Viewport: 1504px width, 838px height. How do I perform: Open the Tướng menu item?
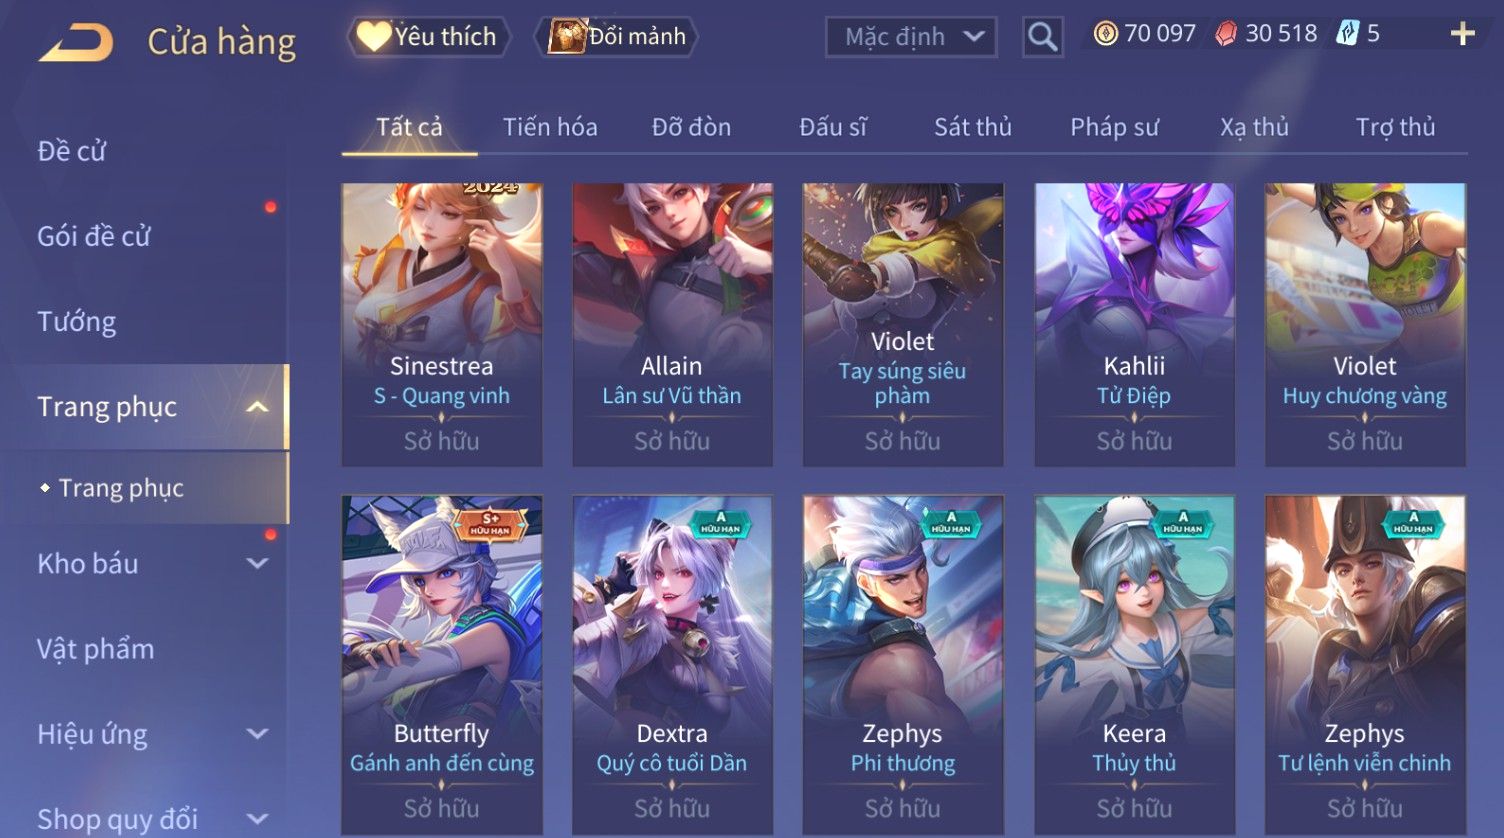point(77,322)
